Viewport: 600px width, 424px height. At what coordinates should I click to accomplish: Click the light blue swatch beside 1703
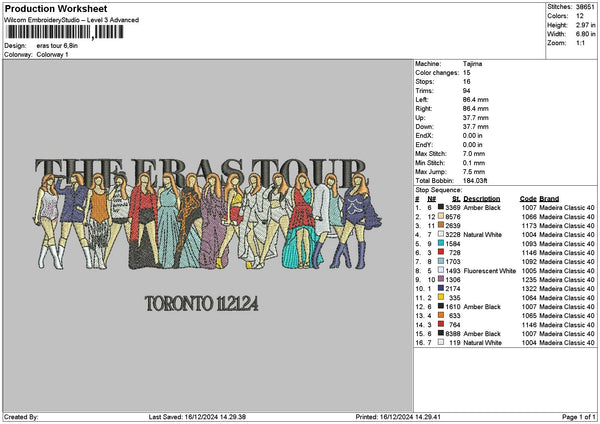tap(441, 261)
